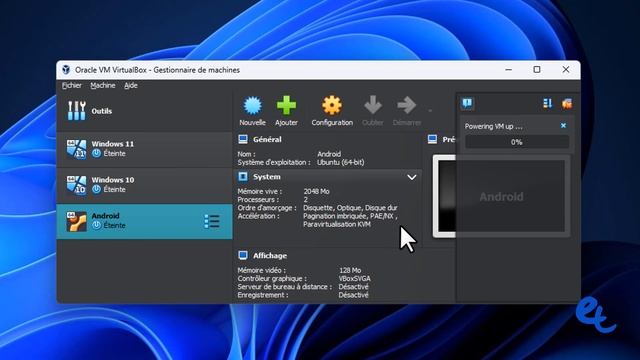
Task: Click the Prévisualisation monitor icon
Action: point(433,140)
